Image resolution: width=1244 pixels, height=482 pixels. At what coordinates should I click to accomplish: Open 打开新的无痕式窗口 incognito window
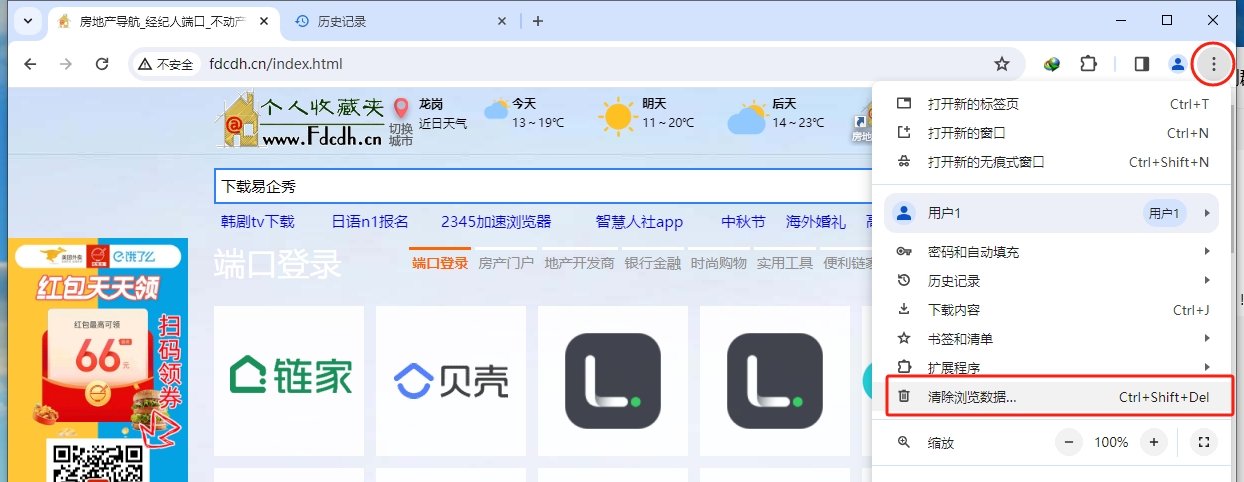coord(1053,162)
